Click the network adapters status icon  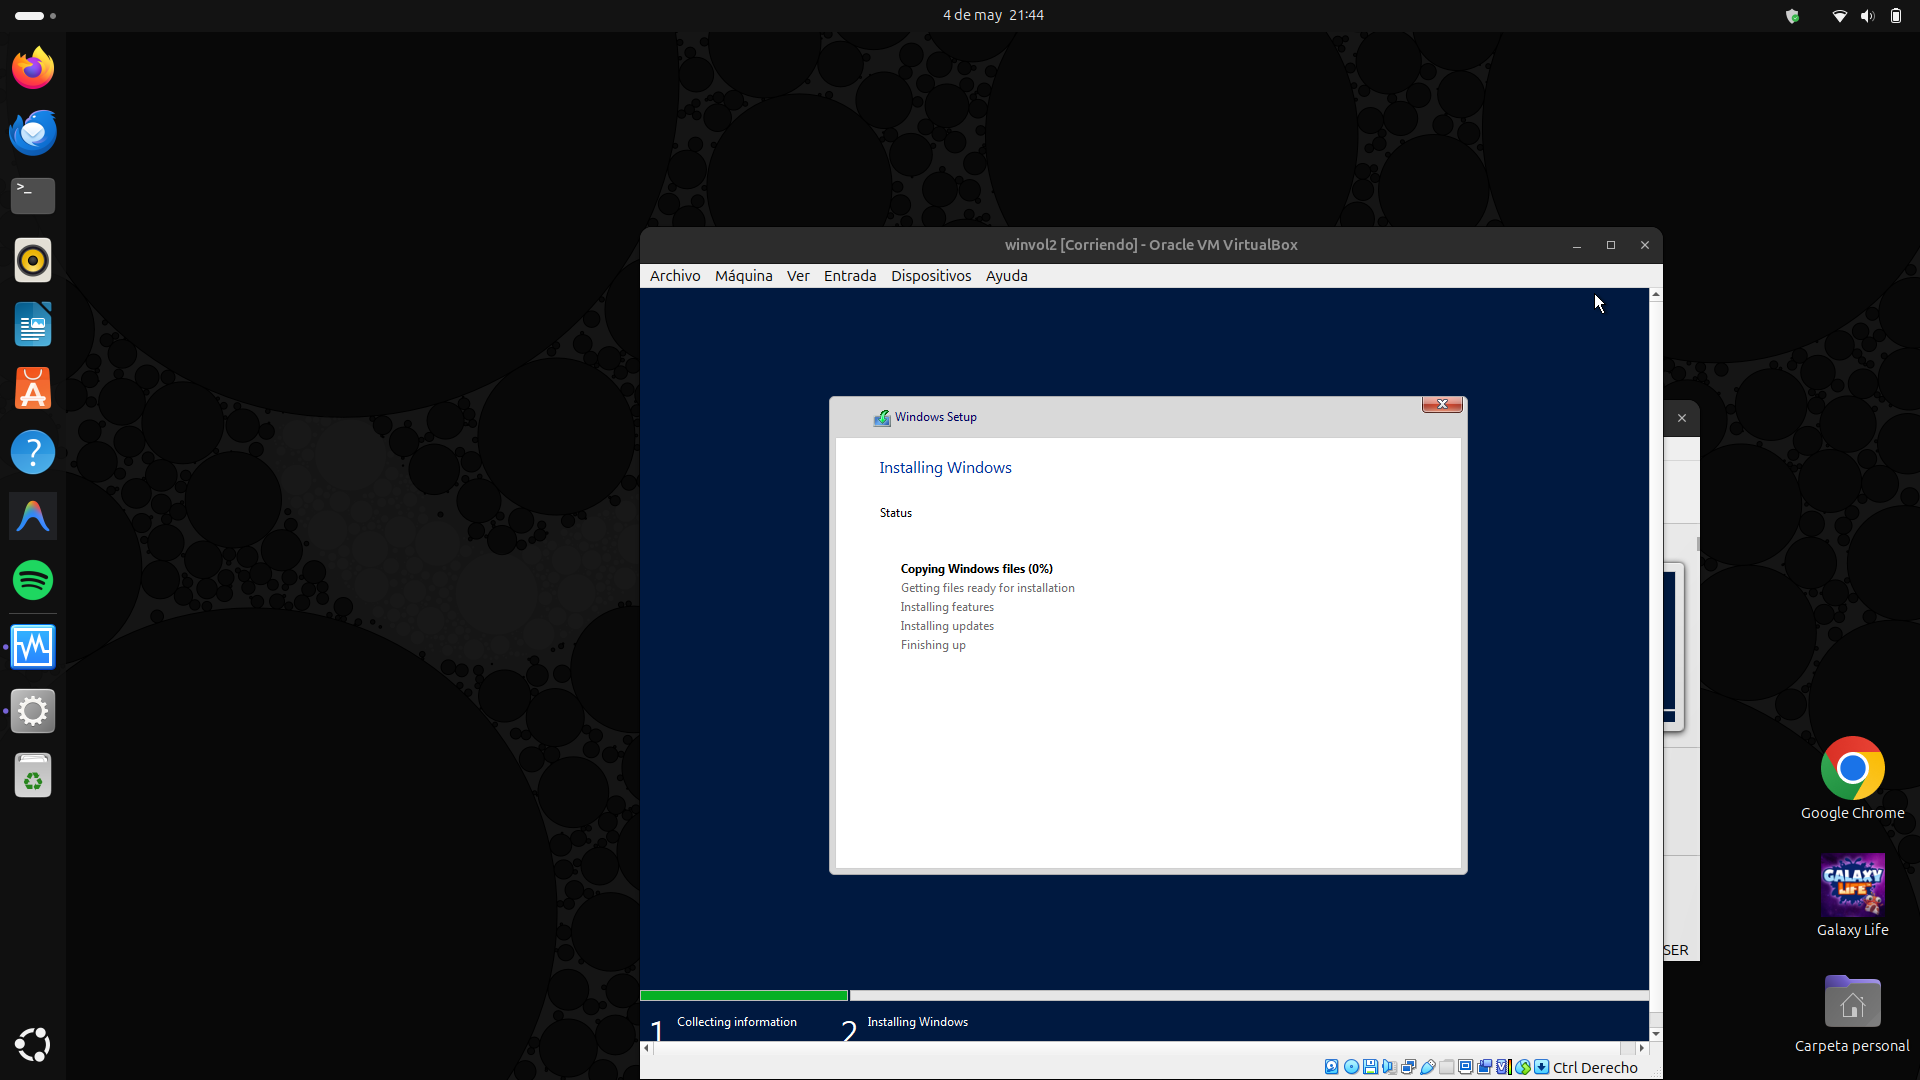pos(1409,1067)
